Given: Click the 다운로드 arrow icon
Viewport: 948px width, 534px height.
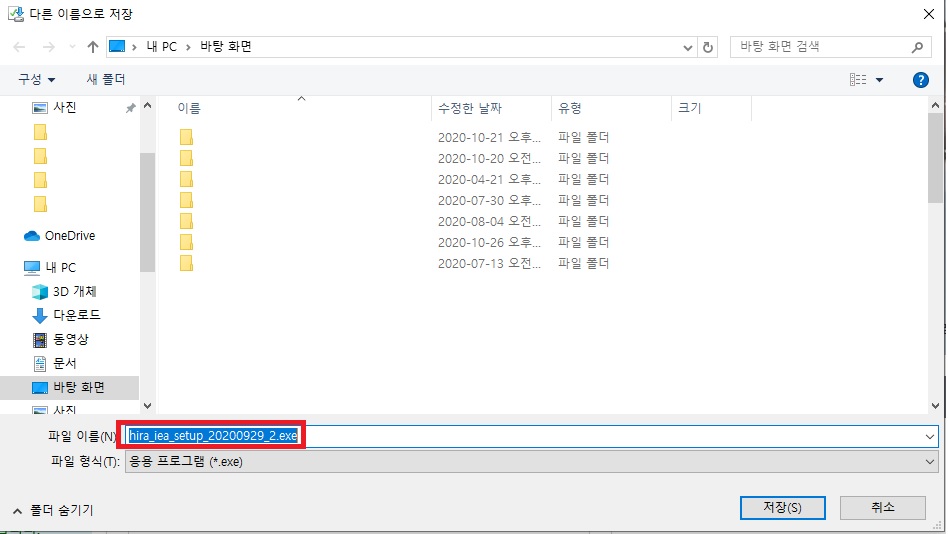Looking at the screenshot, I should pyautogui.click(x=40, y=315).
